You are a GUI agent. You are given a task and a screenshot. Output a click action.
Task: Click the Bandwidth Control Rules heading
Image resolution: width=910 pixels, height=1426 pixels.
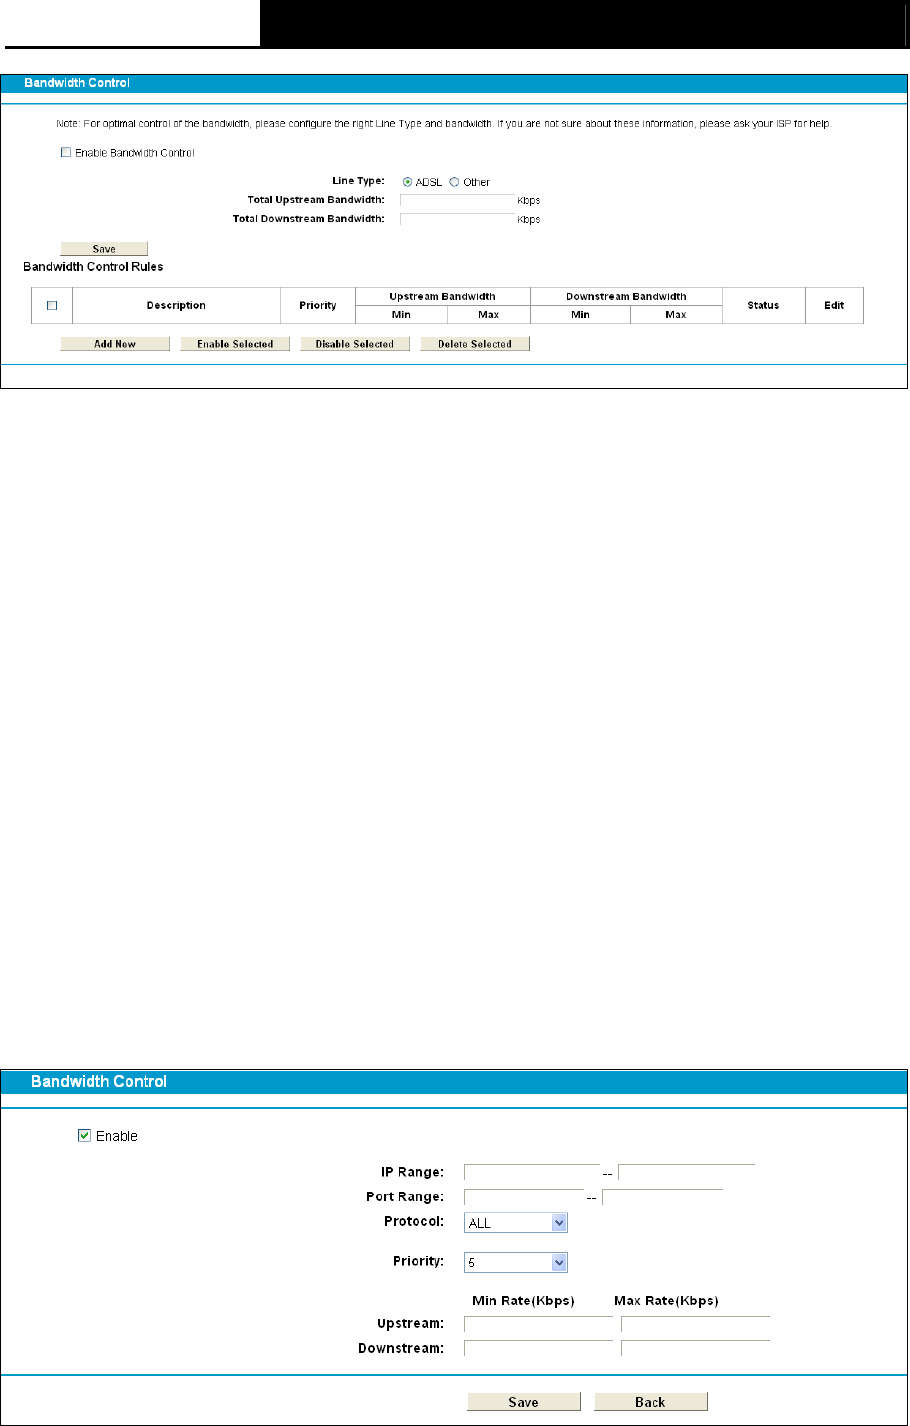click(93, 267)
